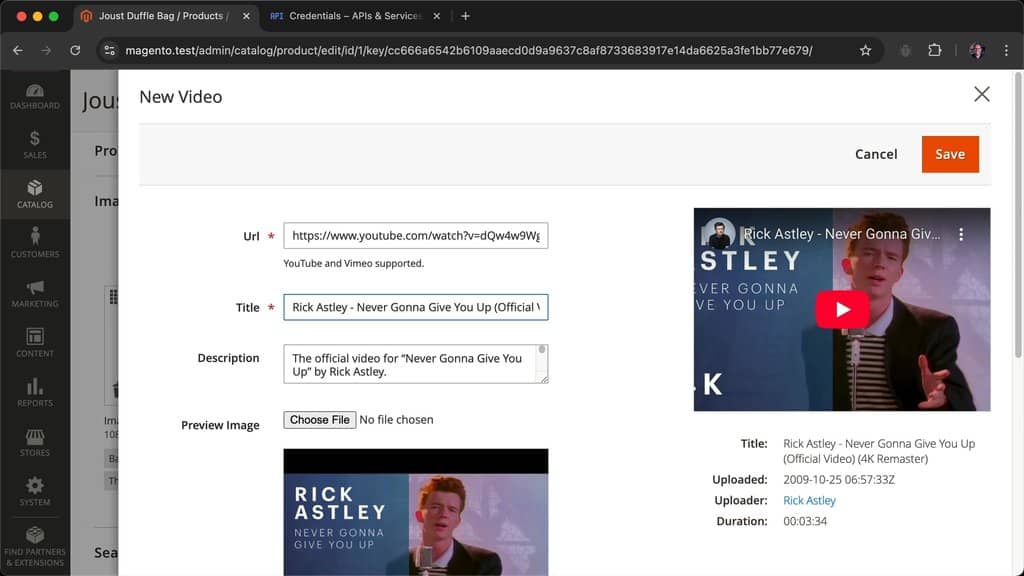Open the Catalog menu in sidebar

pos(35,195)
